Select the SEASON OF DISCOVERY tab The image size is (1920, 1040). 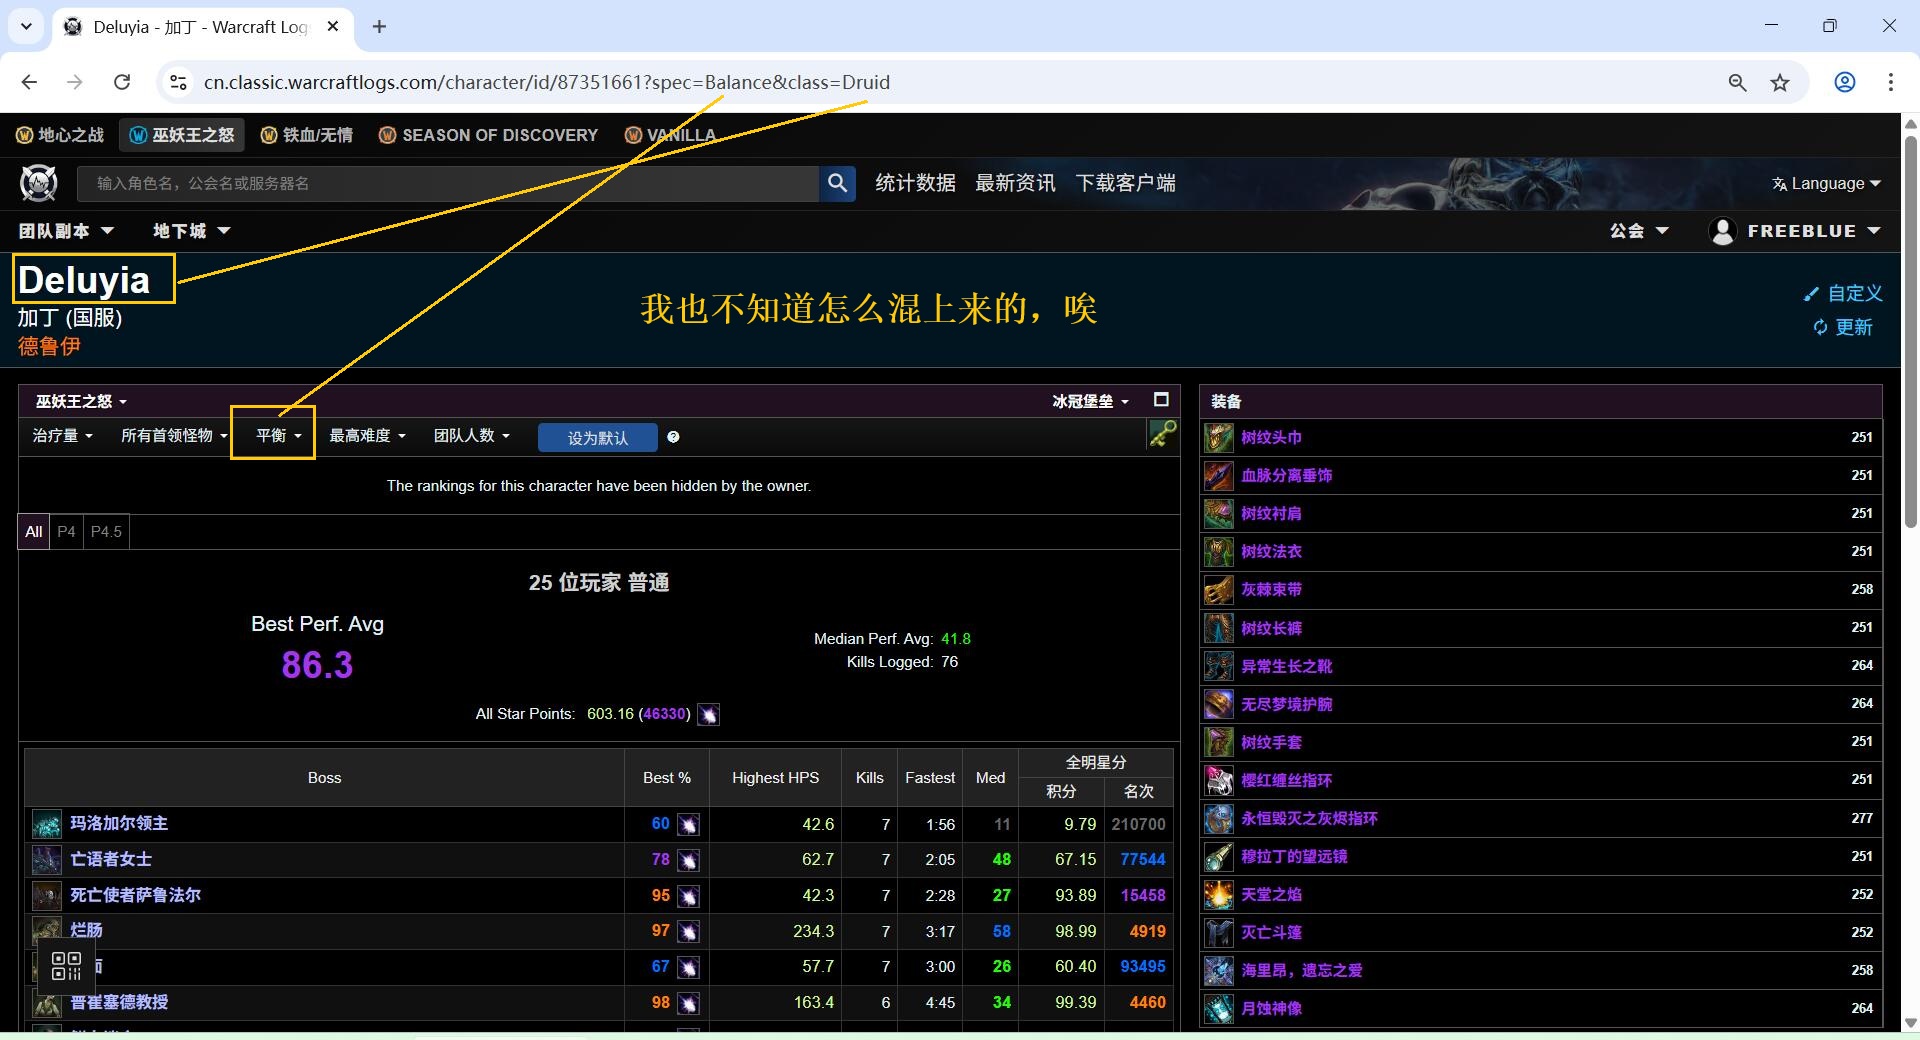point(488,135)
